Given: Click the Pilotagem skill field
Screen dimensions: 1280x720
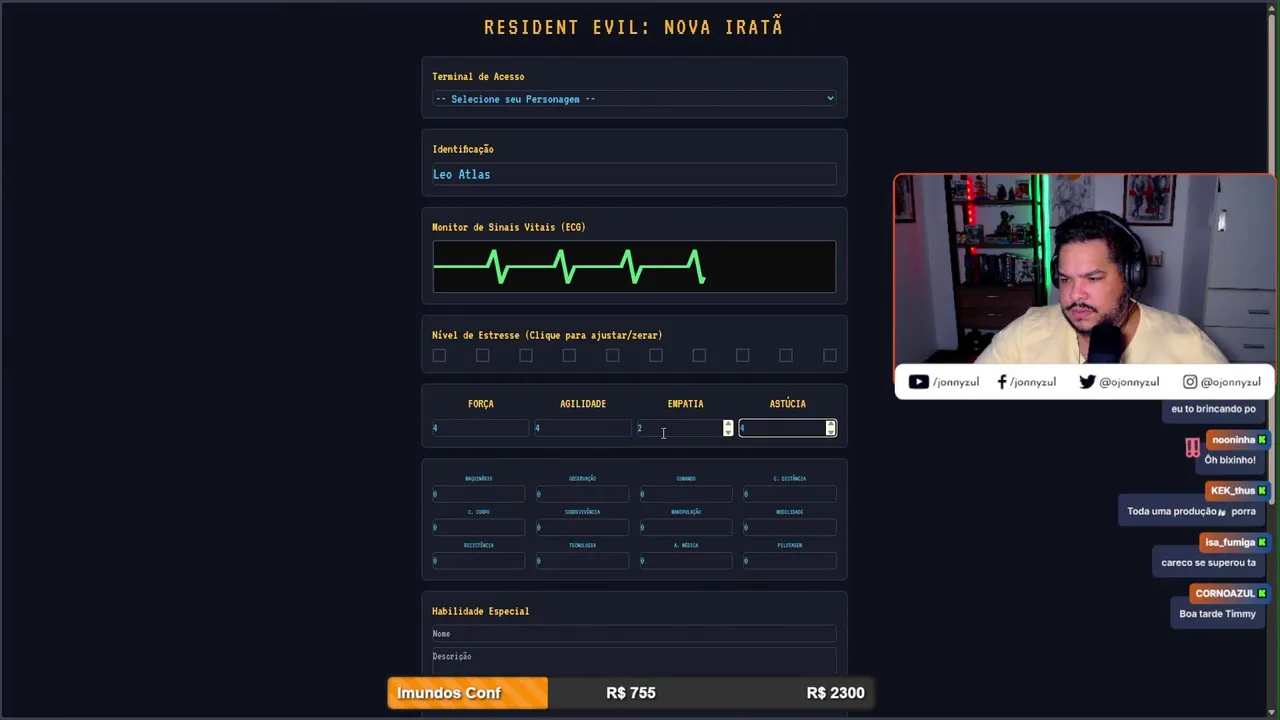Looking at the screenshot, I should point(789,561).
